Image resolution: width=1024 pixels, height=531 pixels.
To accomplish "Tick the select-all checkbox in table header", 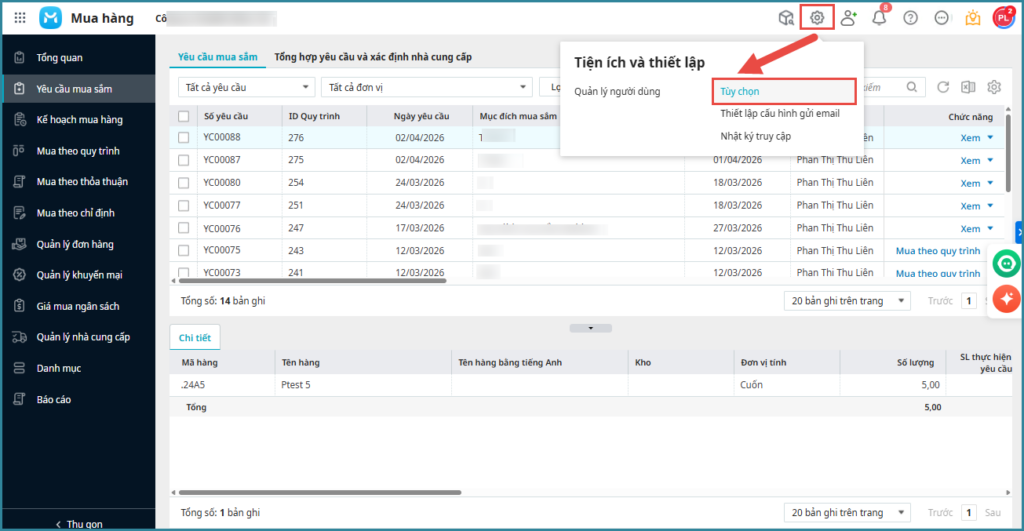I will pos(184,116).
